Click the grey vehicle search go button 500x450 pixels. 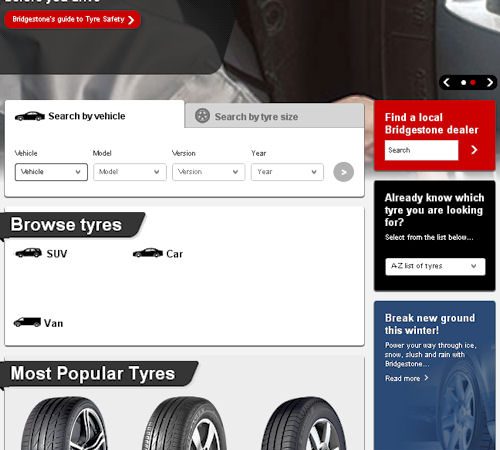[x=343, y=172]
